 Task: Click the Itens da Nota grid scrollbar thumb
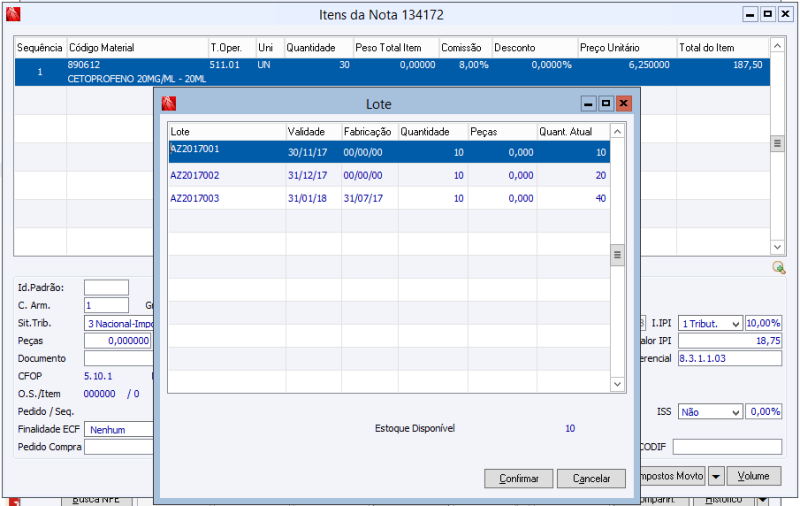[x=777, y=143]
